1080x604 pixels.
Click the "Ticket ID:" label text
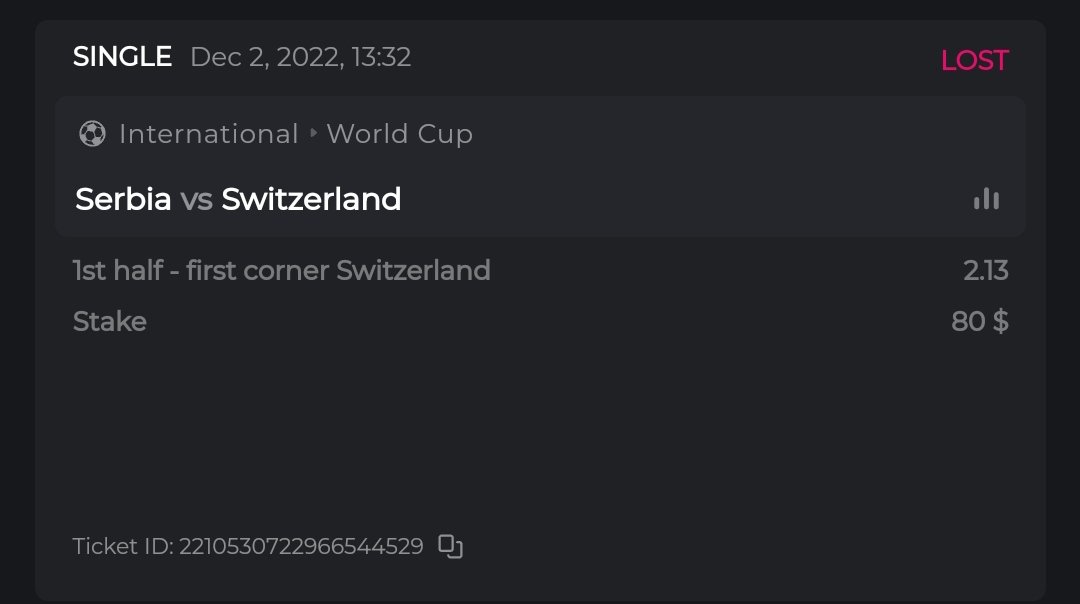tap(123, 547)
